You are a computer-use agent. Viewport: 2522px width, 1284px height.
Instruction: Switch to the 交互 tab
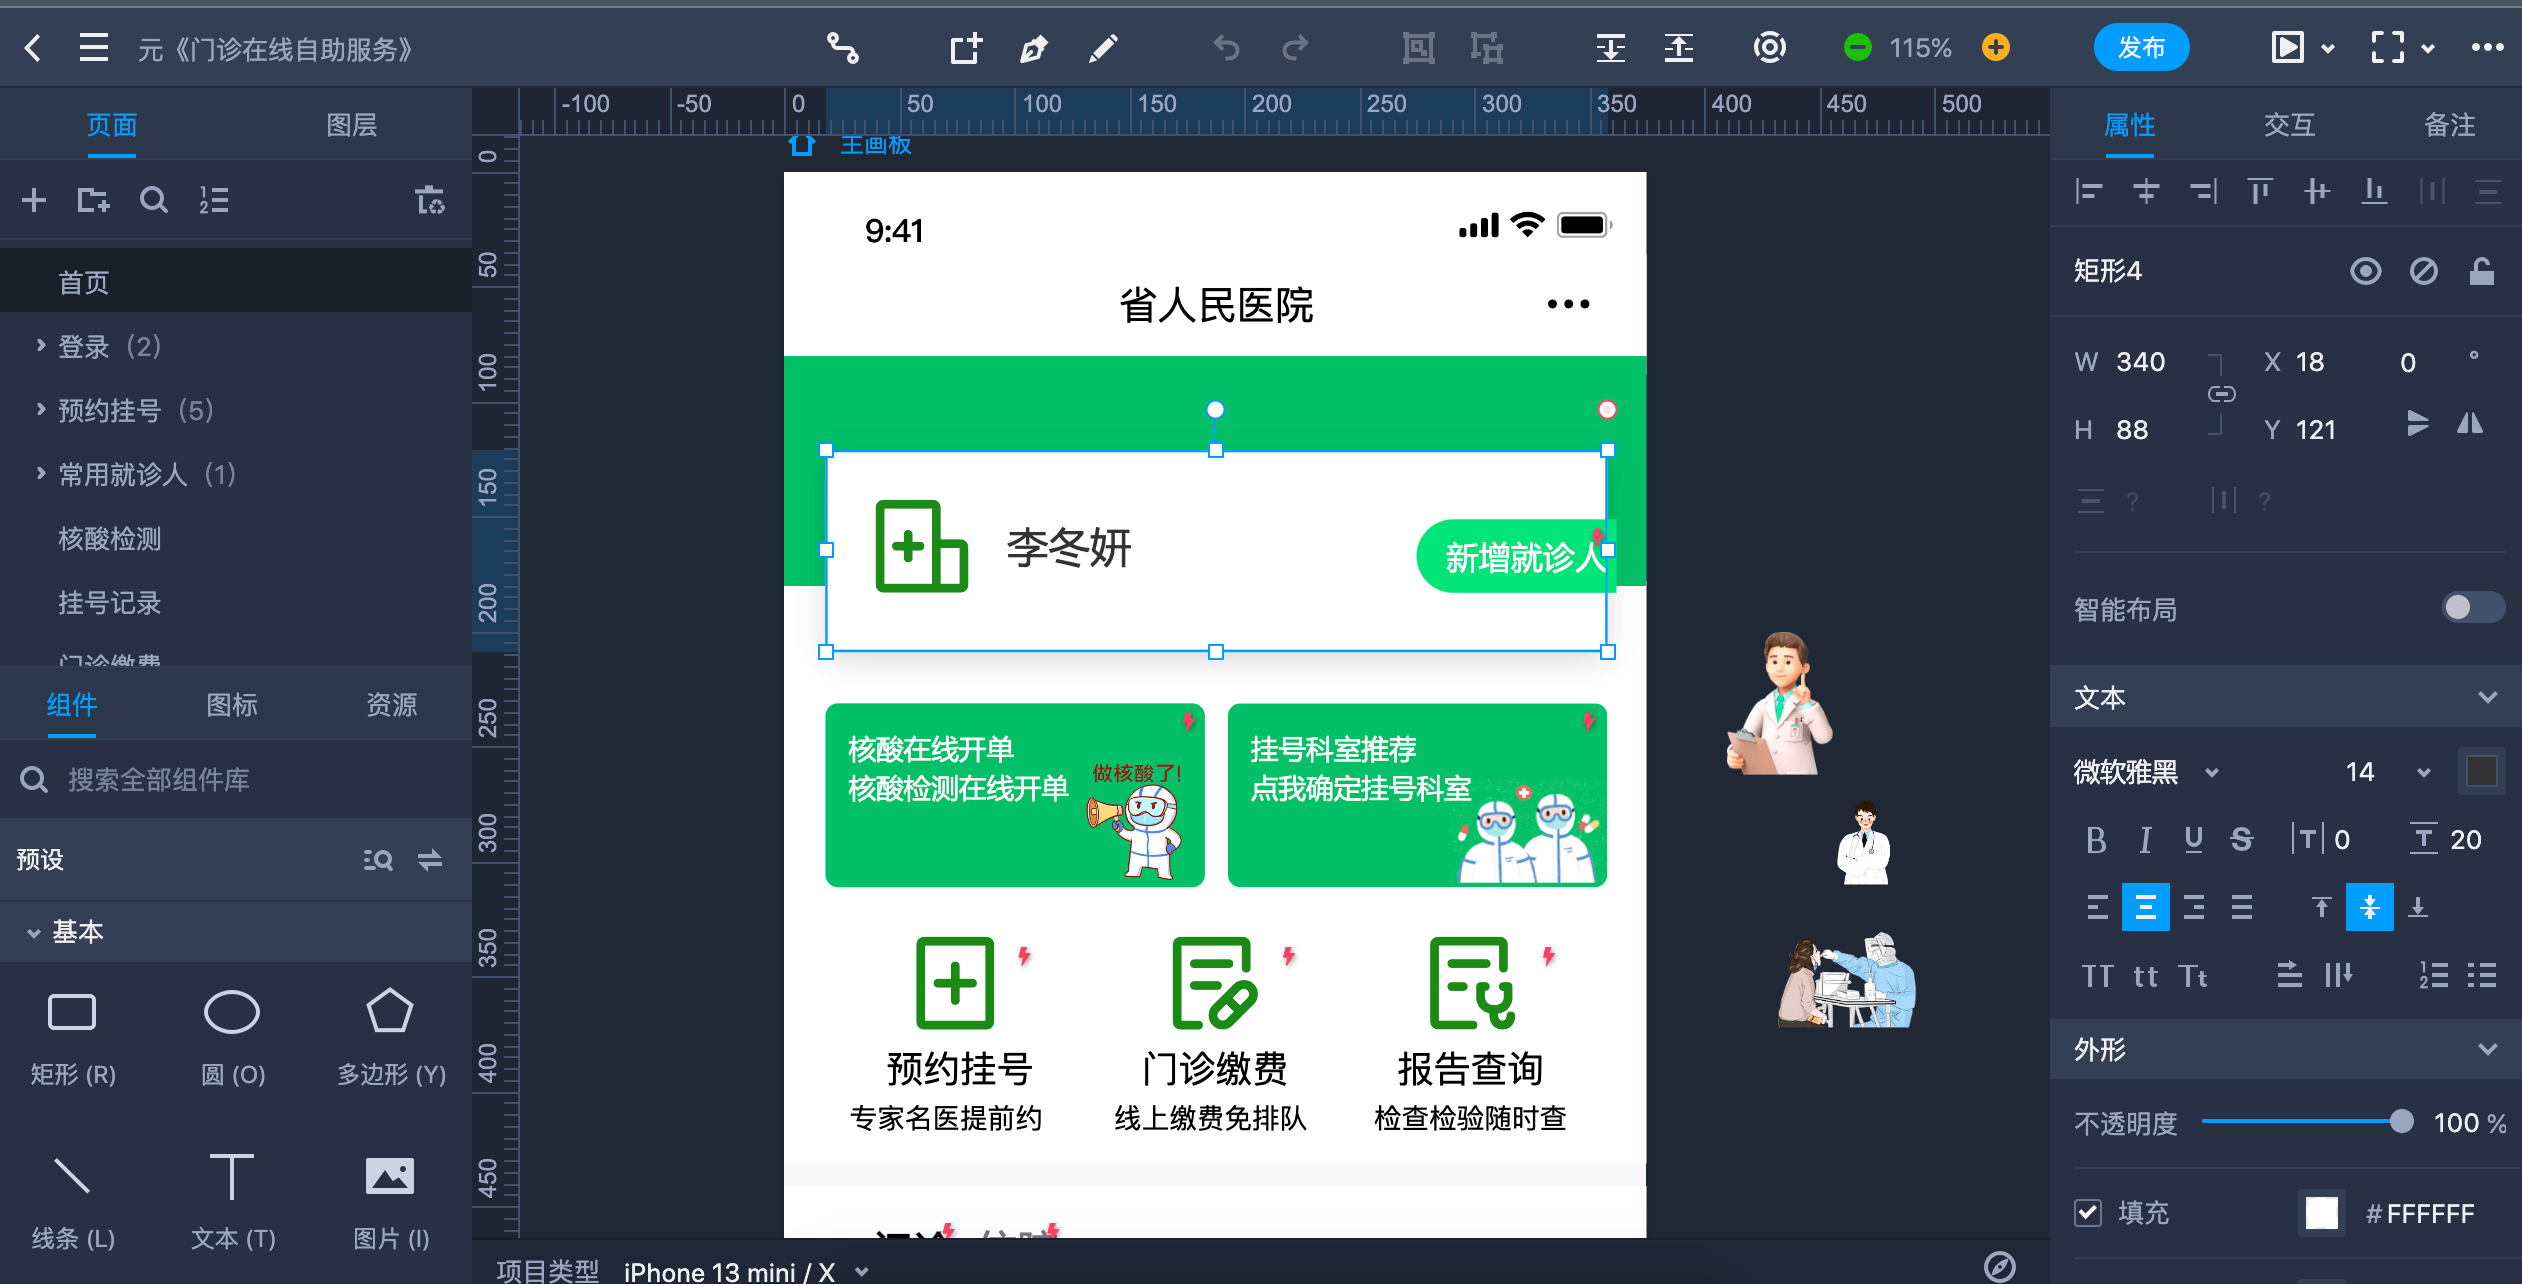2289,125
